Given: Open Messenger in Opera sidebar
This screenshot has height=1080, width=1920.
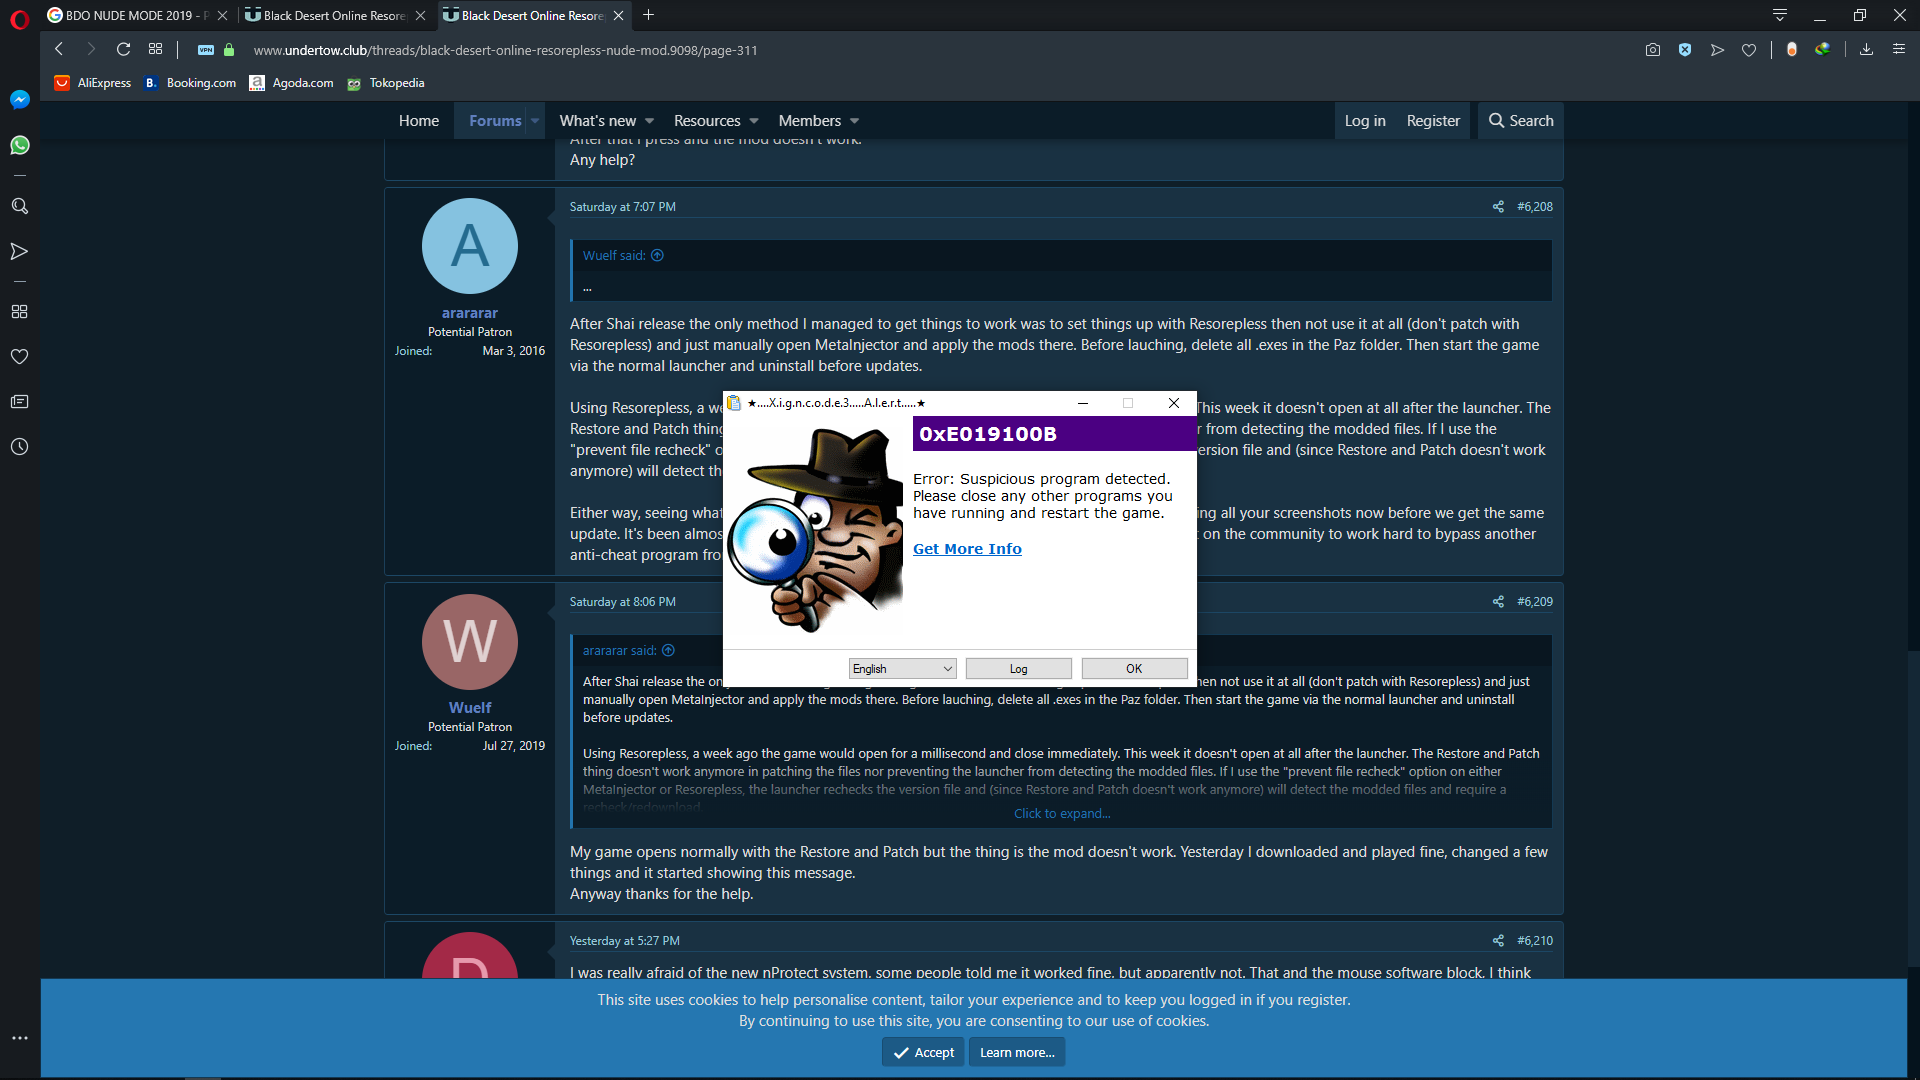Looking at the screenshot, I should [x=19, y=99].
